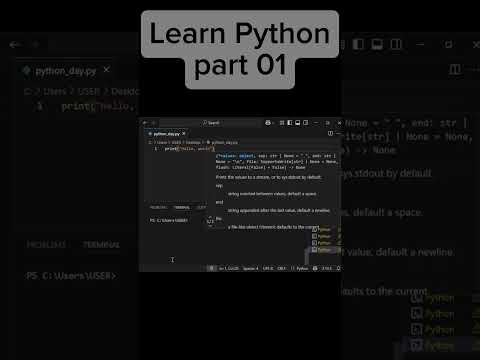Toggle the secondary side bar
Image resolution: width=480 pixels, height=360 pixels.
pyautogui.click(x=305, y=123)
